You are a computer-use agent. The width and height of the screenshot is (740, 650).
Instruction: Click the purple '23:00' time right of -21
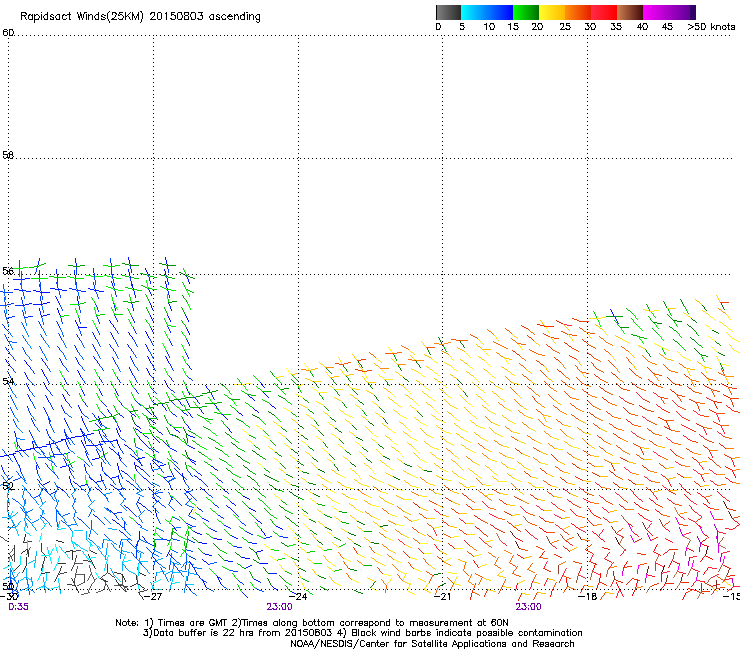529,607
